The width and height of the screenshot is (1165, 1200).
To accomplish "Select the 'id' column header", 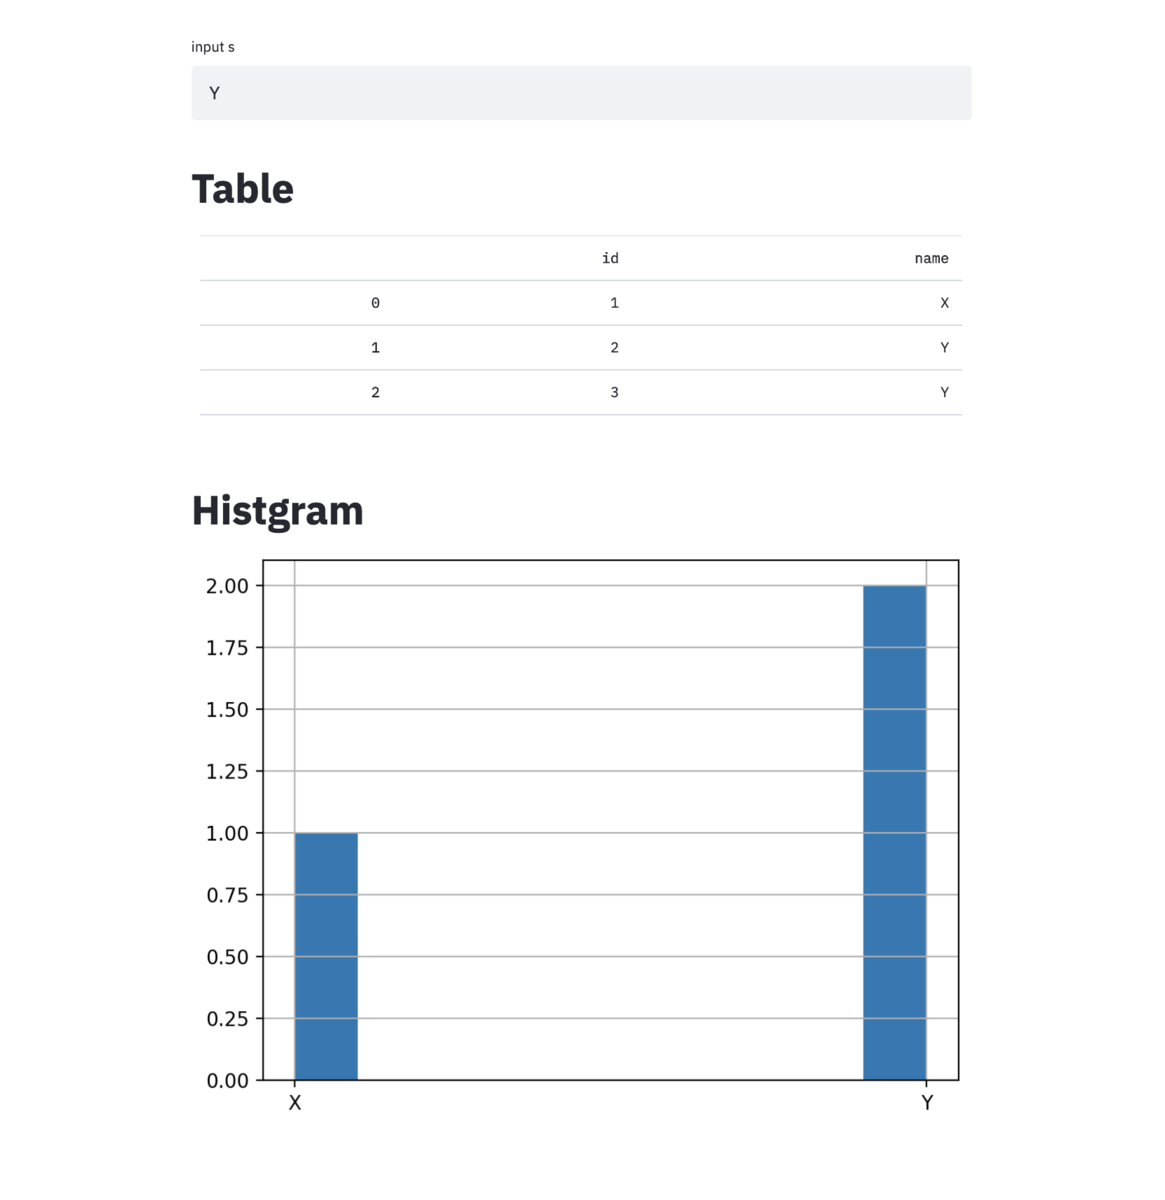I will pos(610,258).
